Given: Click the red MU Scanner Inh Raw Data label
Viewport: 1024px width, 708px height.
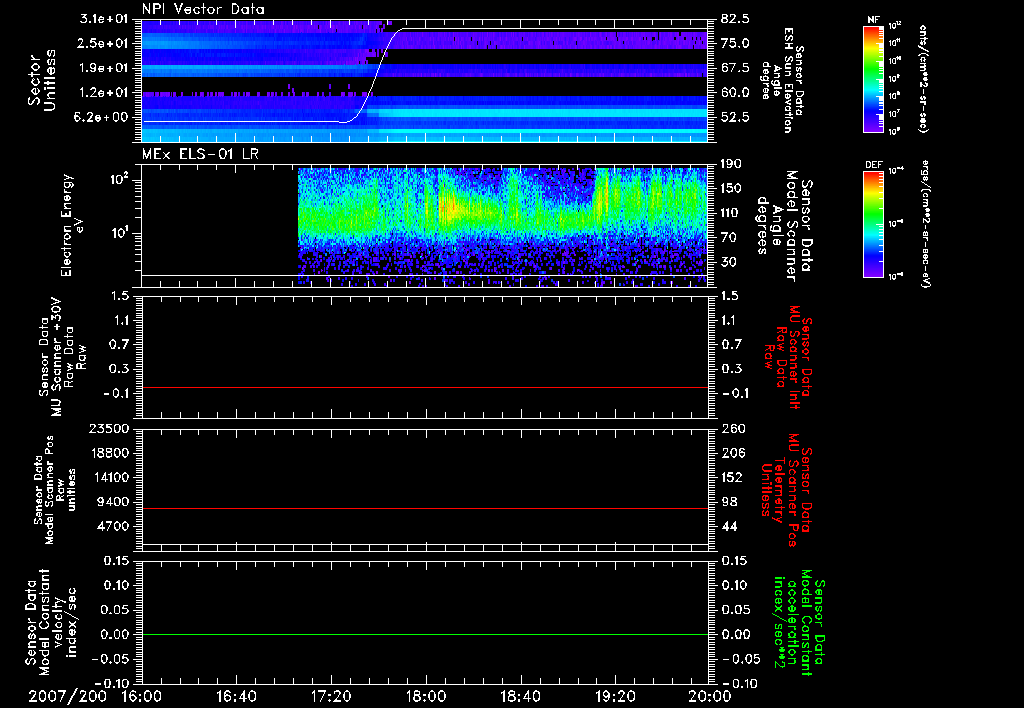Looking at the screenshot, I should point(786,357).
